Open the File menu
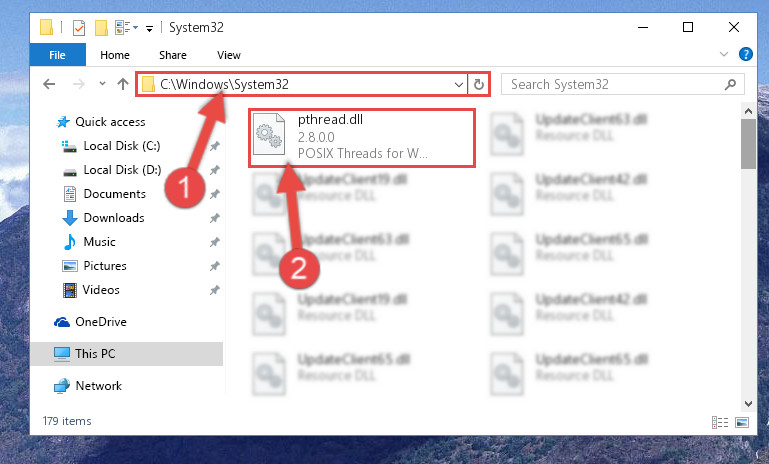This screenshot has height=464, width=769. (57, 55)
